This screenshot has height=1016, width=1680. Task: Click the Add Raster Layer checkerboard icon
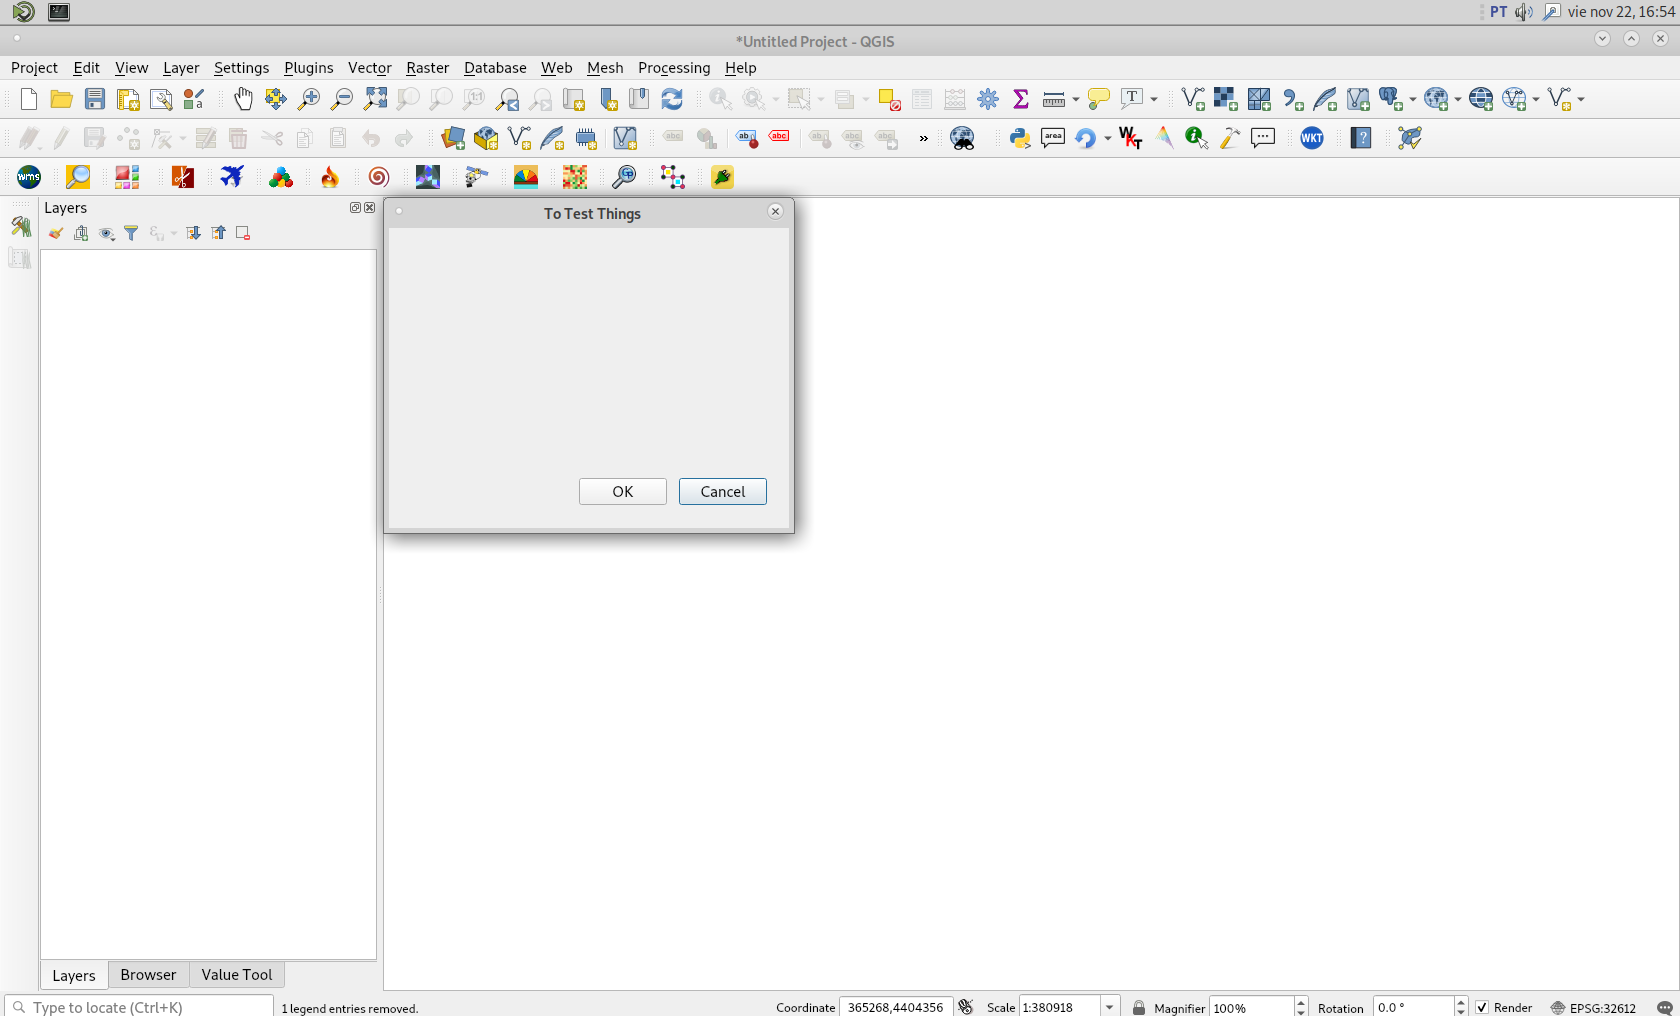pyautogui.click(x=1226, y=99)
